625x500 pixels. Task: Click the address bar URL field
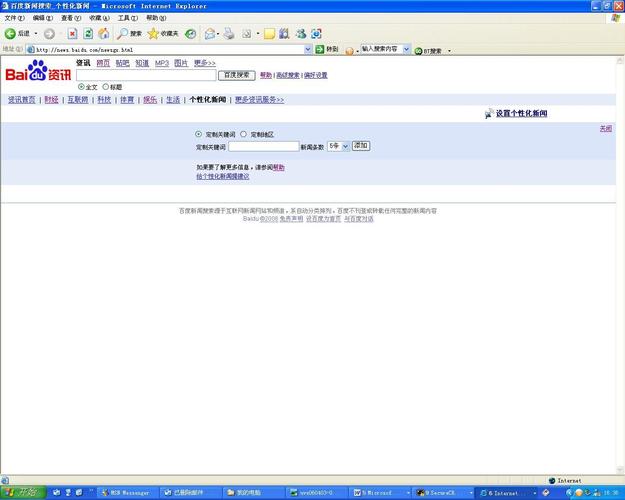click(x=165, y=49)
